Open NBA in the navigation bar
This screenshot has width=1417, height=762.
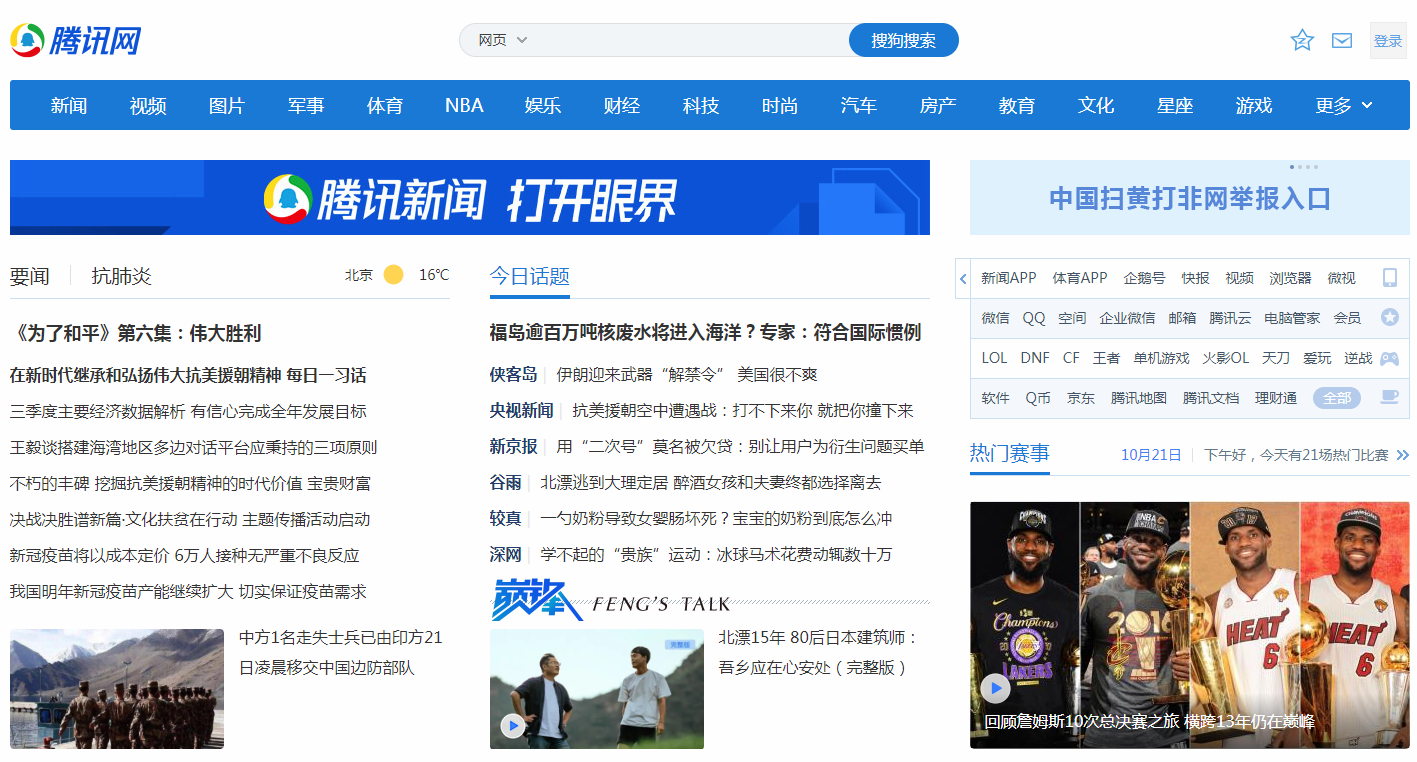pyautogui.click(x=464, y=105)
